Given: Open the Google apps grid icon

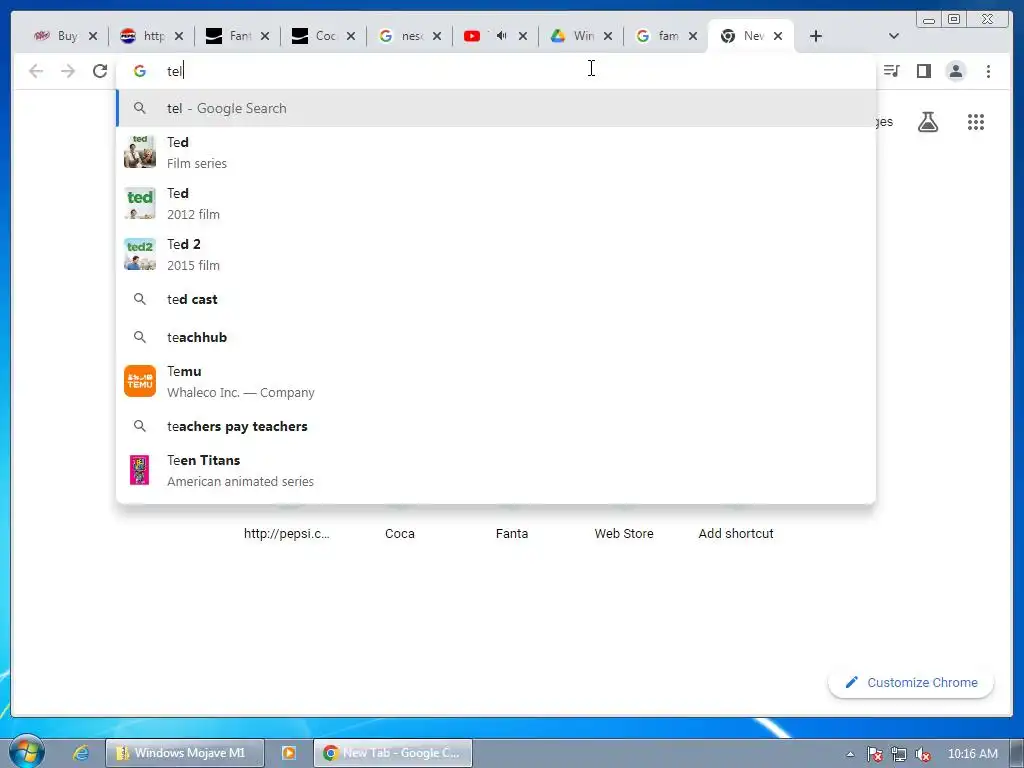Looking at the screenshot, I should pyautogui.click(x=976, y=122).
